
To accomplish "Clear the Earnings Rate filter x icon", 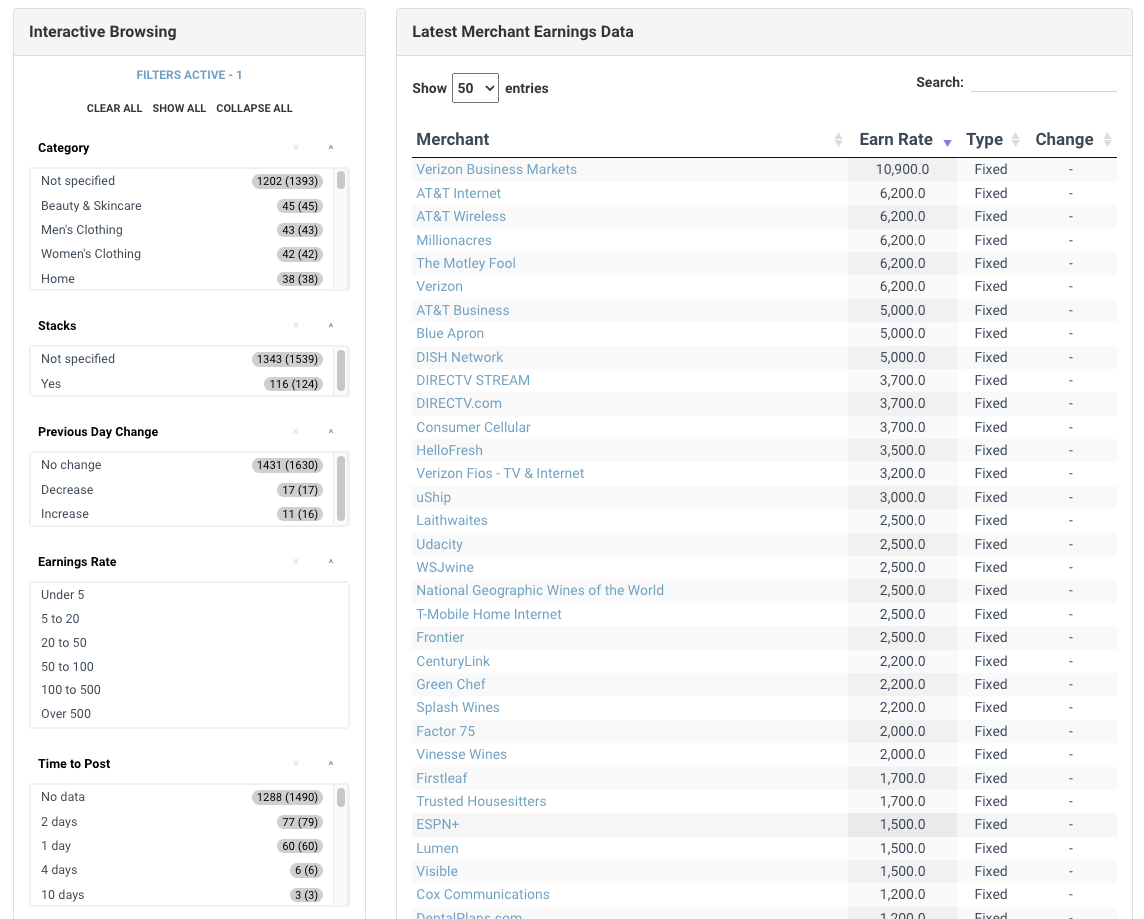I will (295, 562).
